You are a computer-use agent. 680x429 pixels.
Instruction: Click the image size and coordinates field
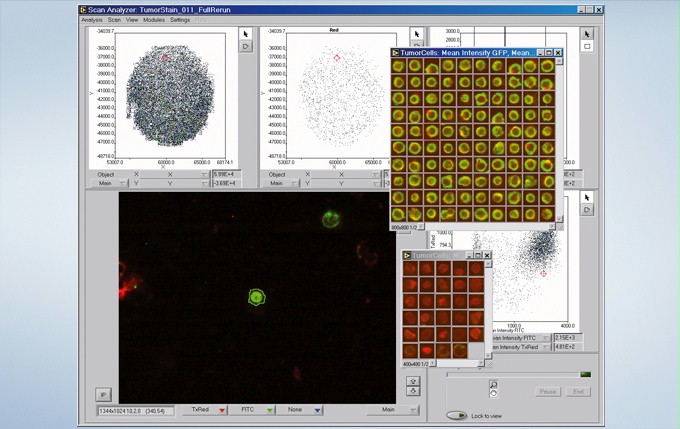point(136,411)
